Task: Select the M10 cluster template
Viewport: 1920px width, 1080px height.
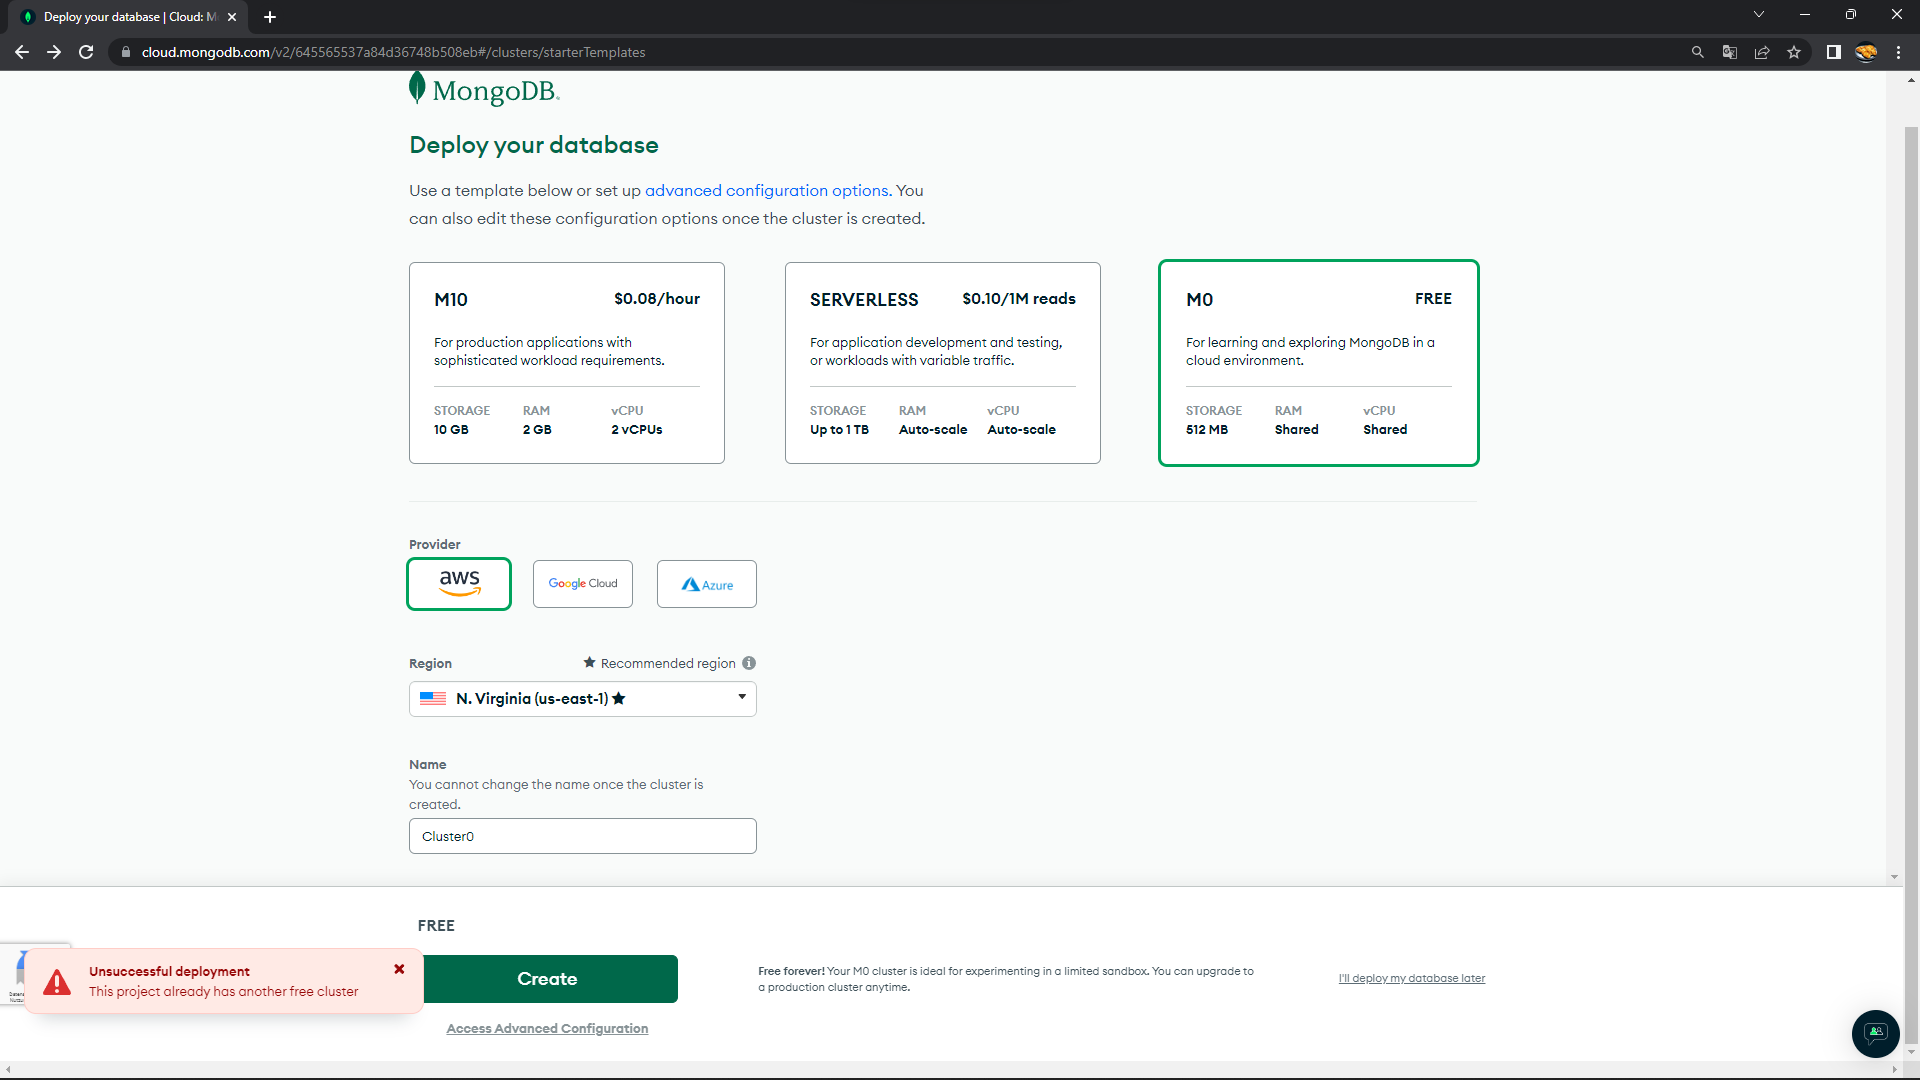Action: 566,363
